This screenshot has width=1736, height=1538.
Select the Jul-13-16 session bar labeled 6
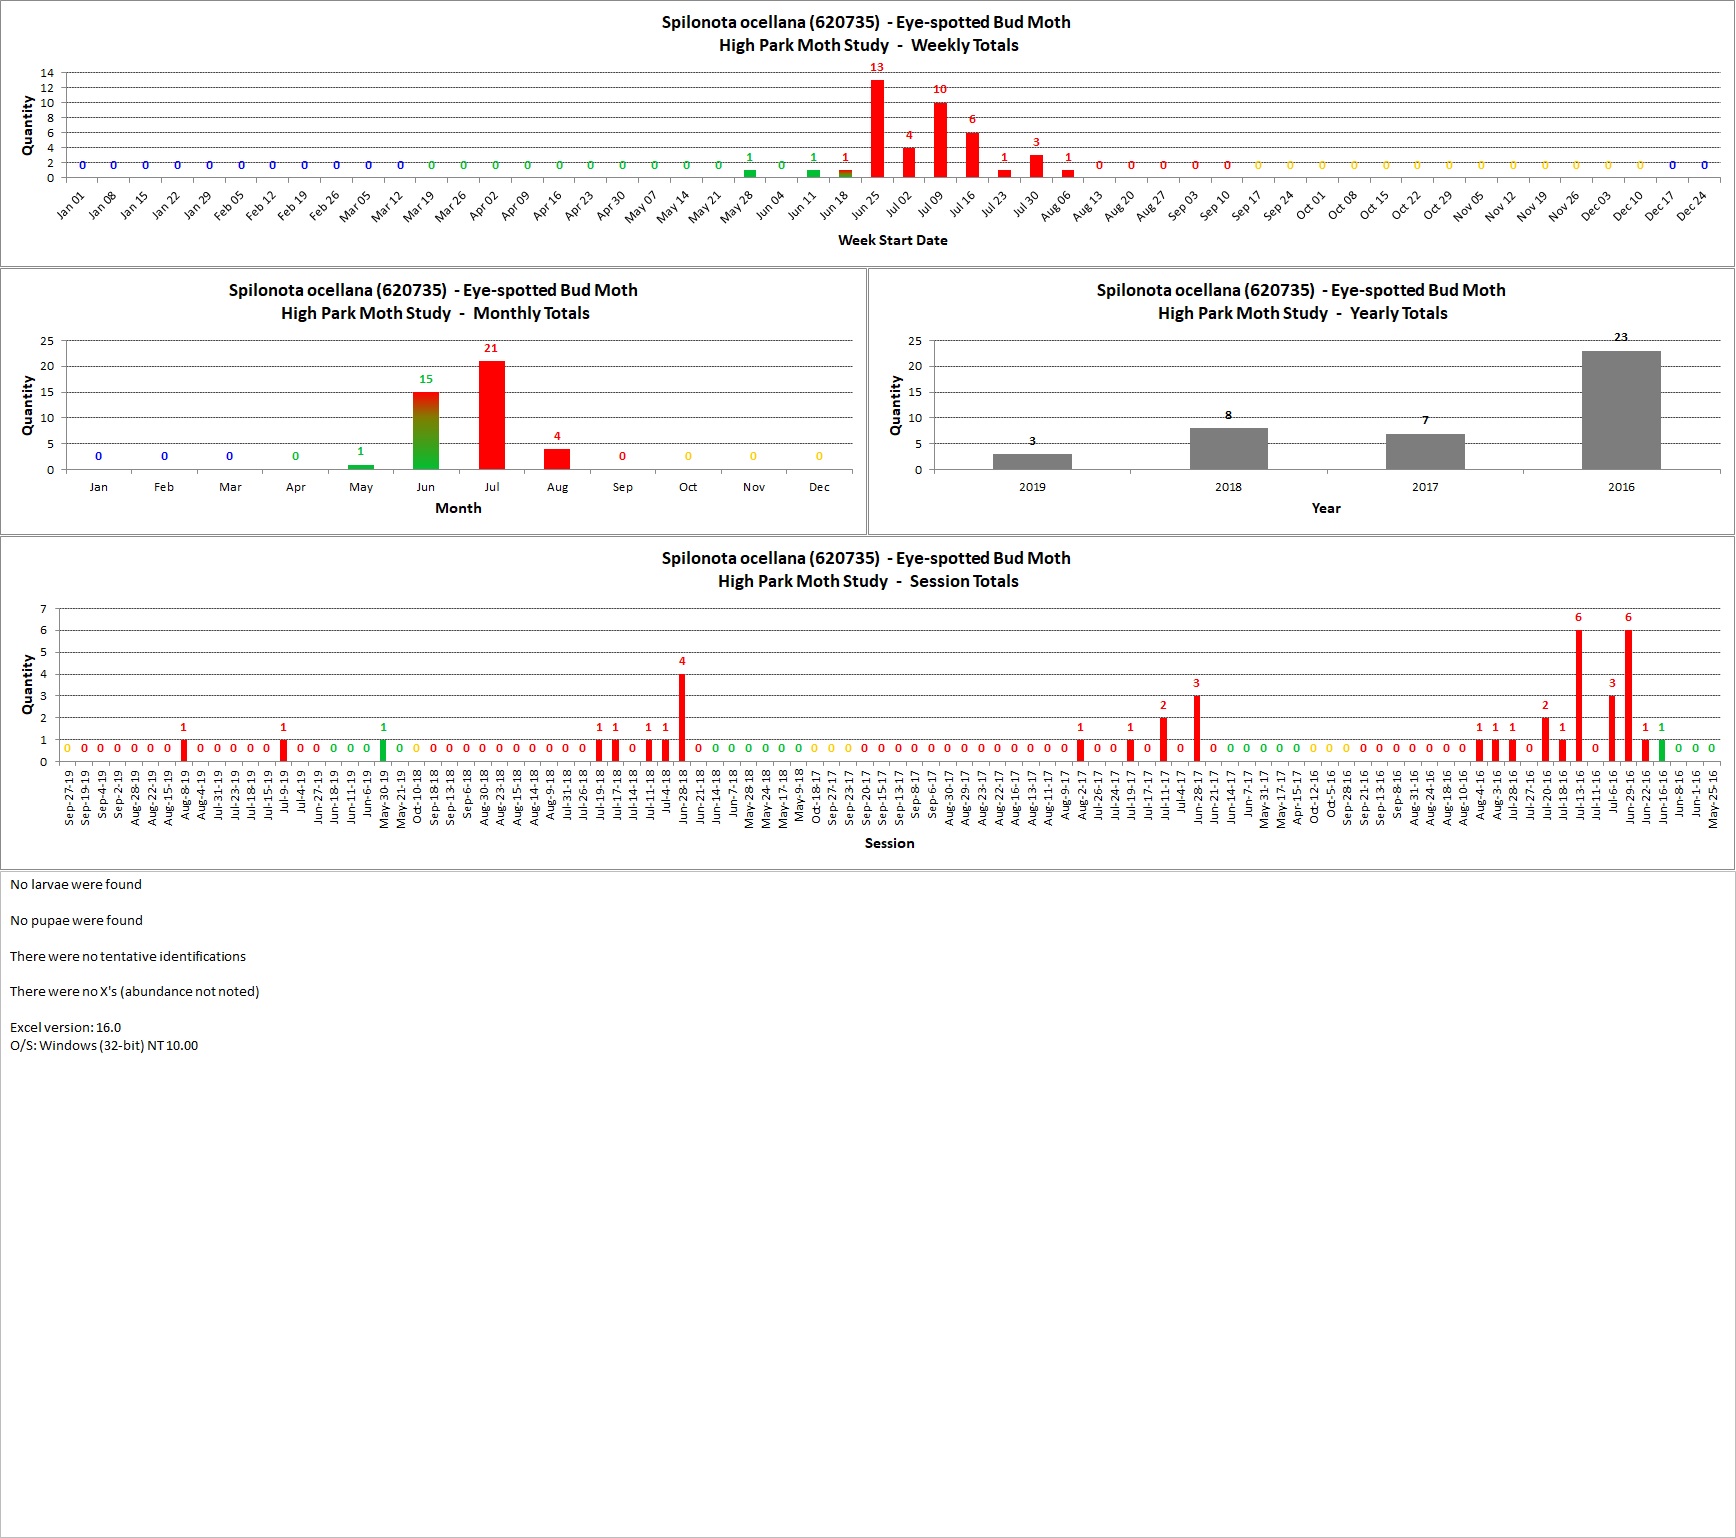coord(1579,696)
